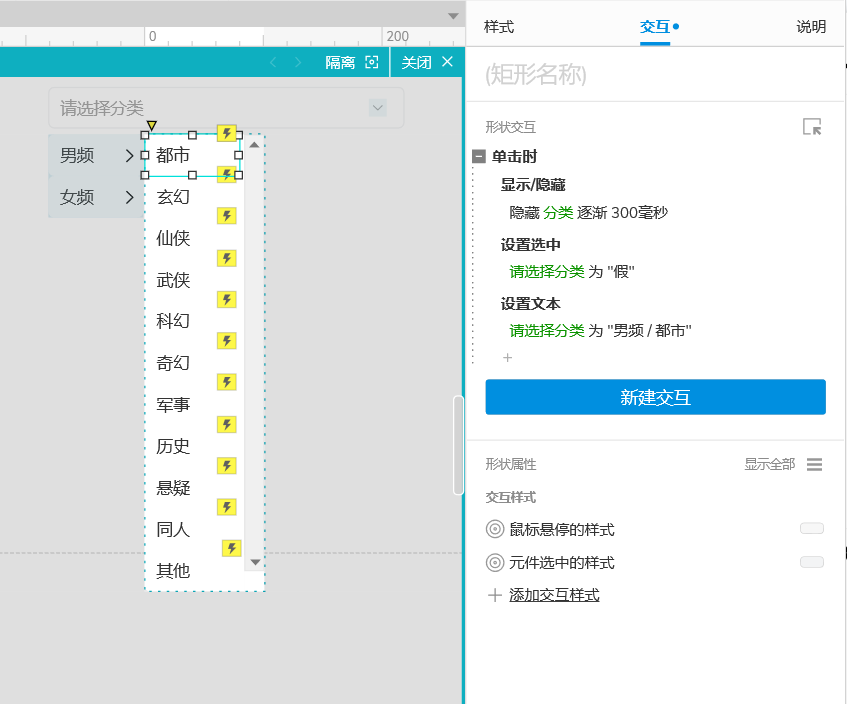Click the yellow origin marker above 都市
The width and height of the screenshot is (847, 704).
click(152, 126)
